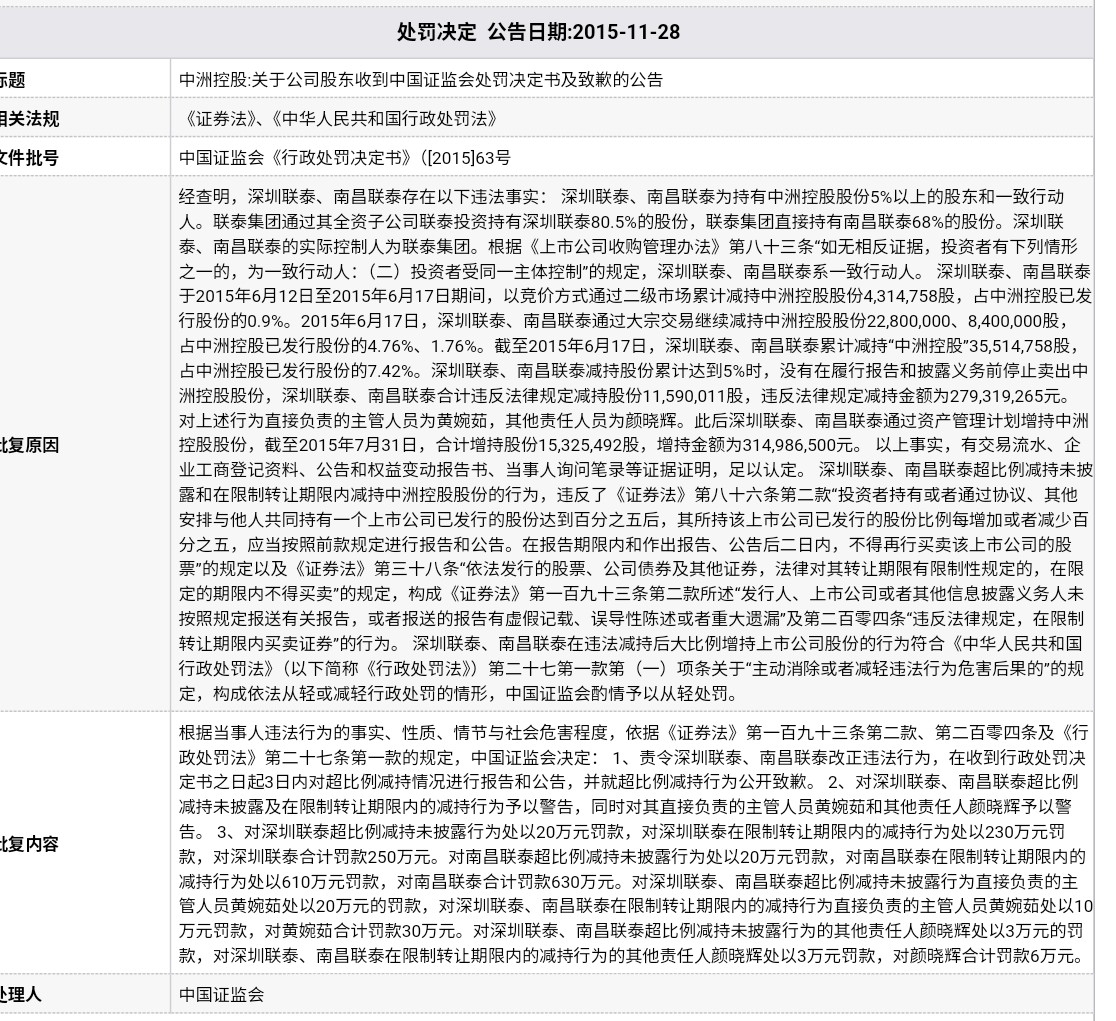Click the paragraph beginning '根据当事人违法行为的事实、性质'
This screenshot has width=1116, height=1021.
coord(636,844)
